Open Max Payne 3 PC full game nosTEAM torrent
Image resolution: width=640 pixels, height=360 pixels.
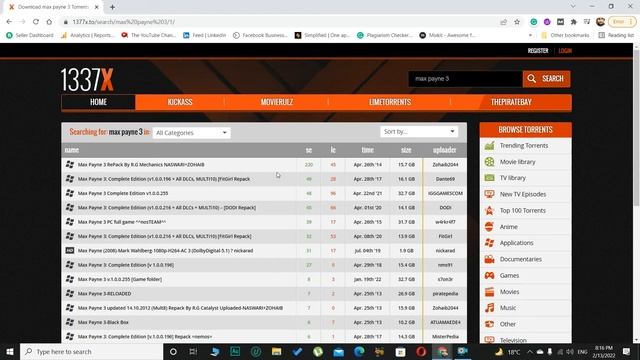click(122, 222)
